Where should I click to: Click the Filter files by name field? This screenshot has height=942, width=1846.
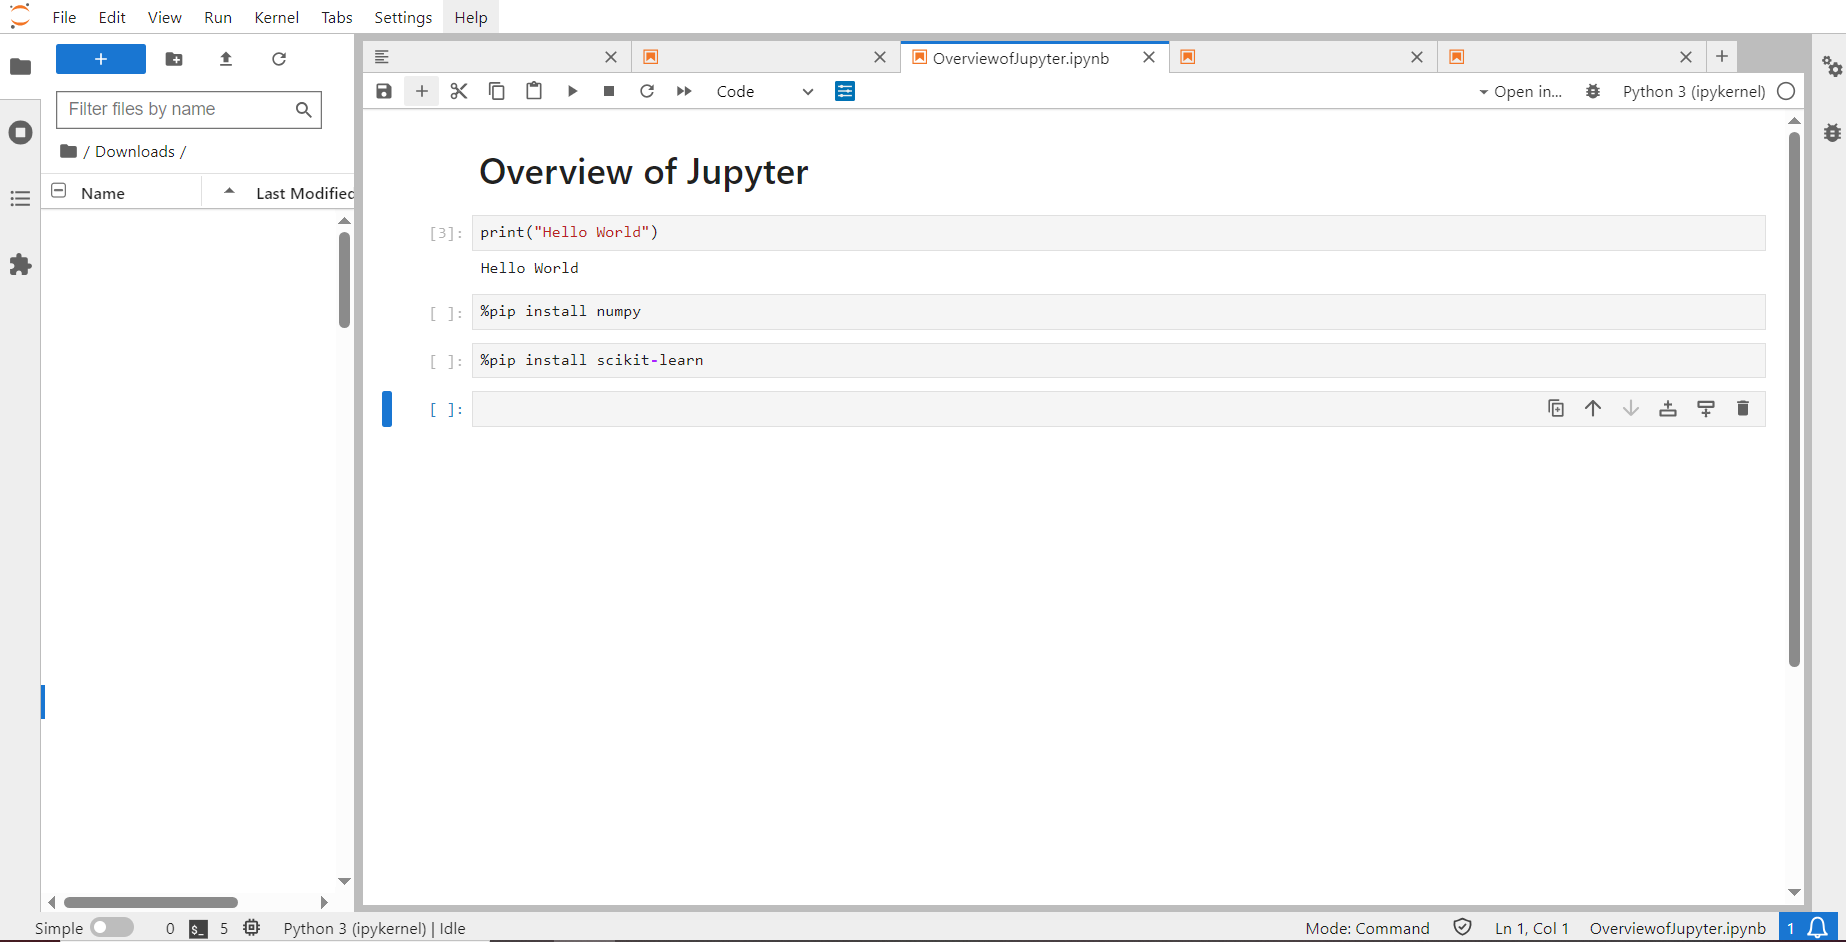pyautogui.click(x=178, y=109)
